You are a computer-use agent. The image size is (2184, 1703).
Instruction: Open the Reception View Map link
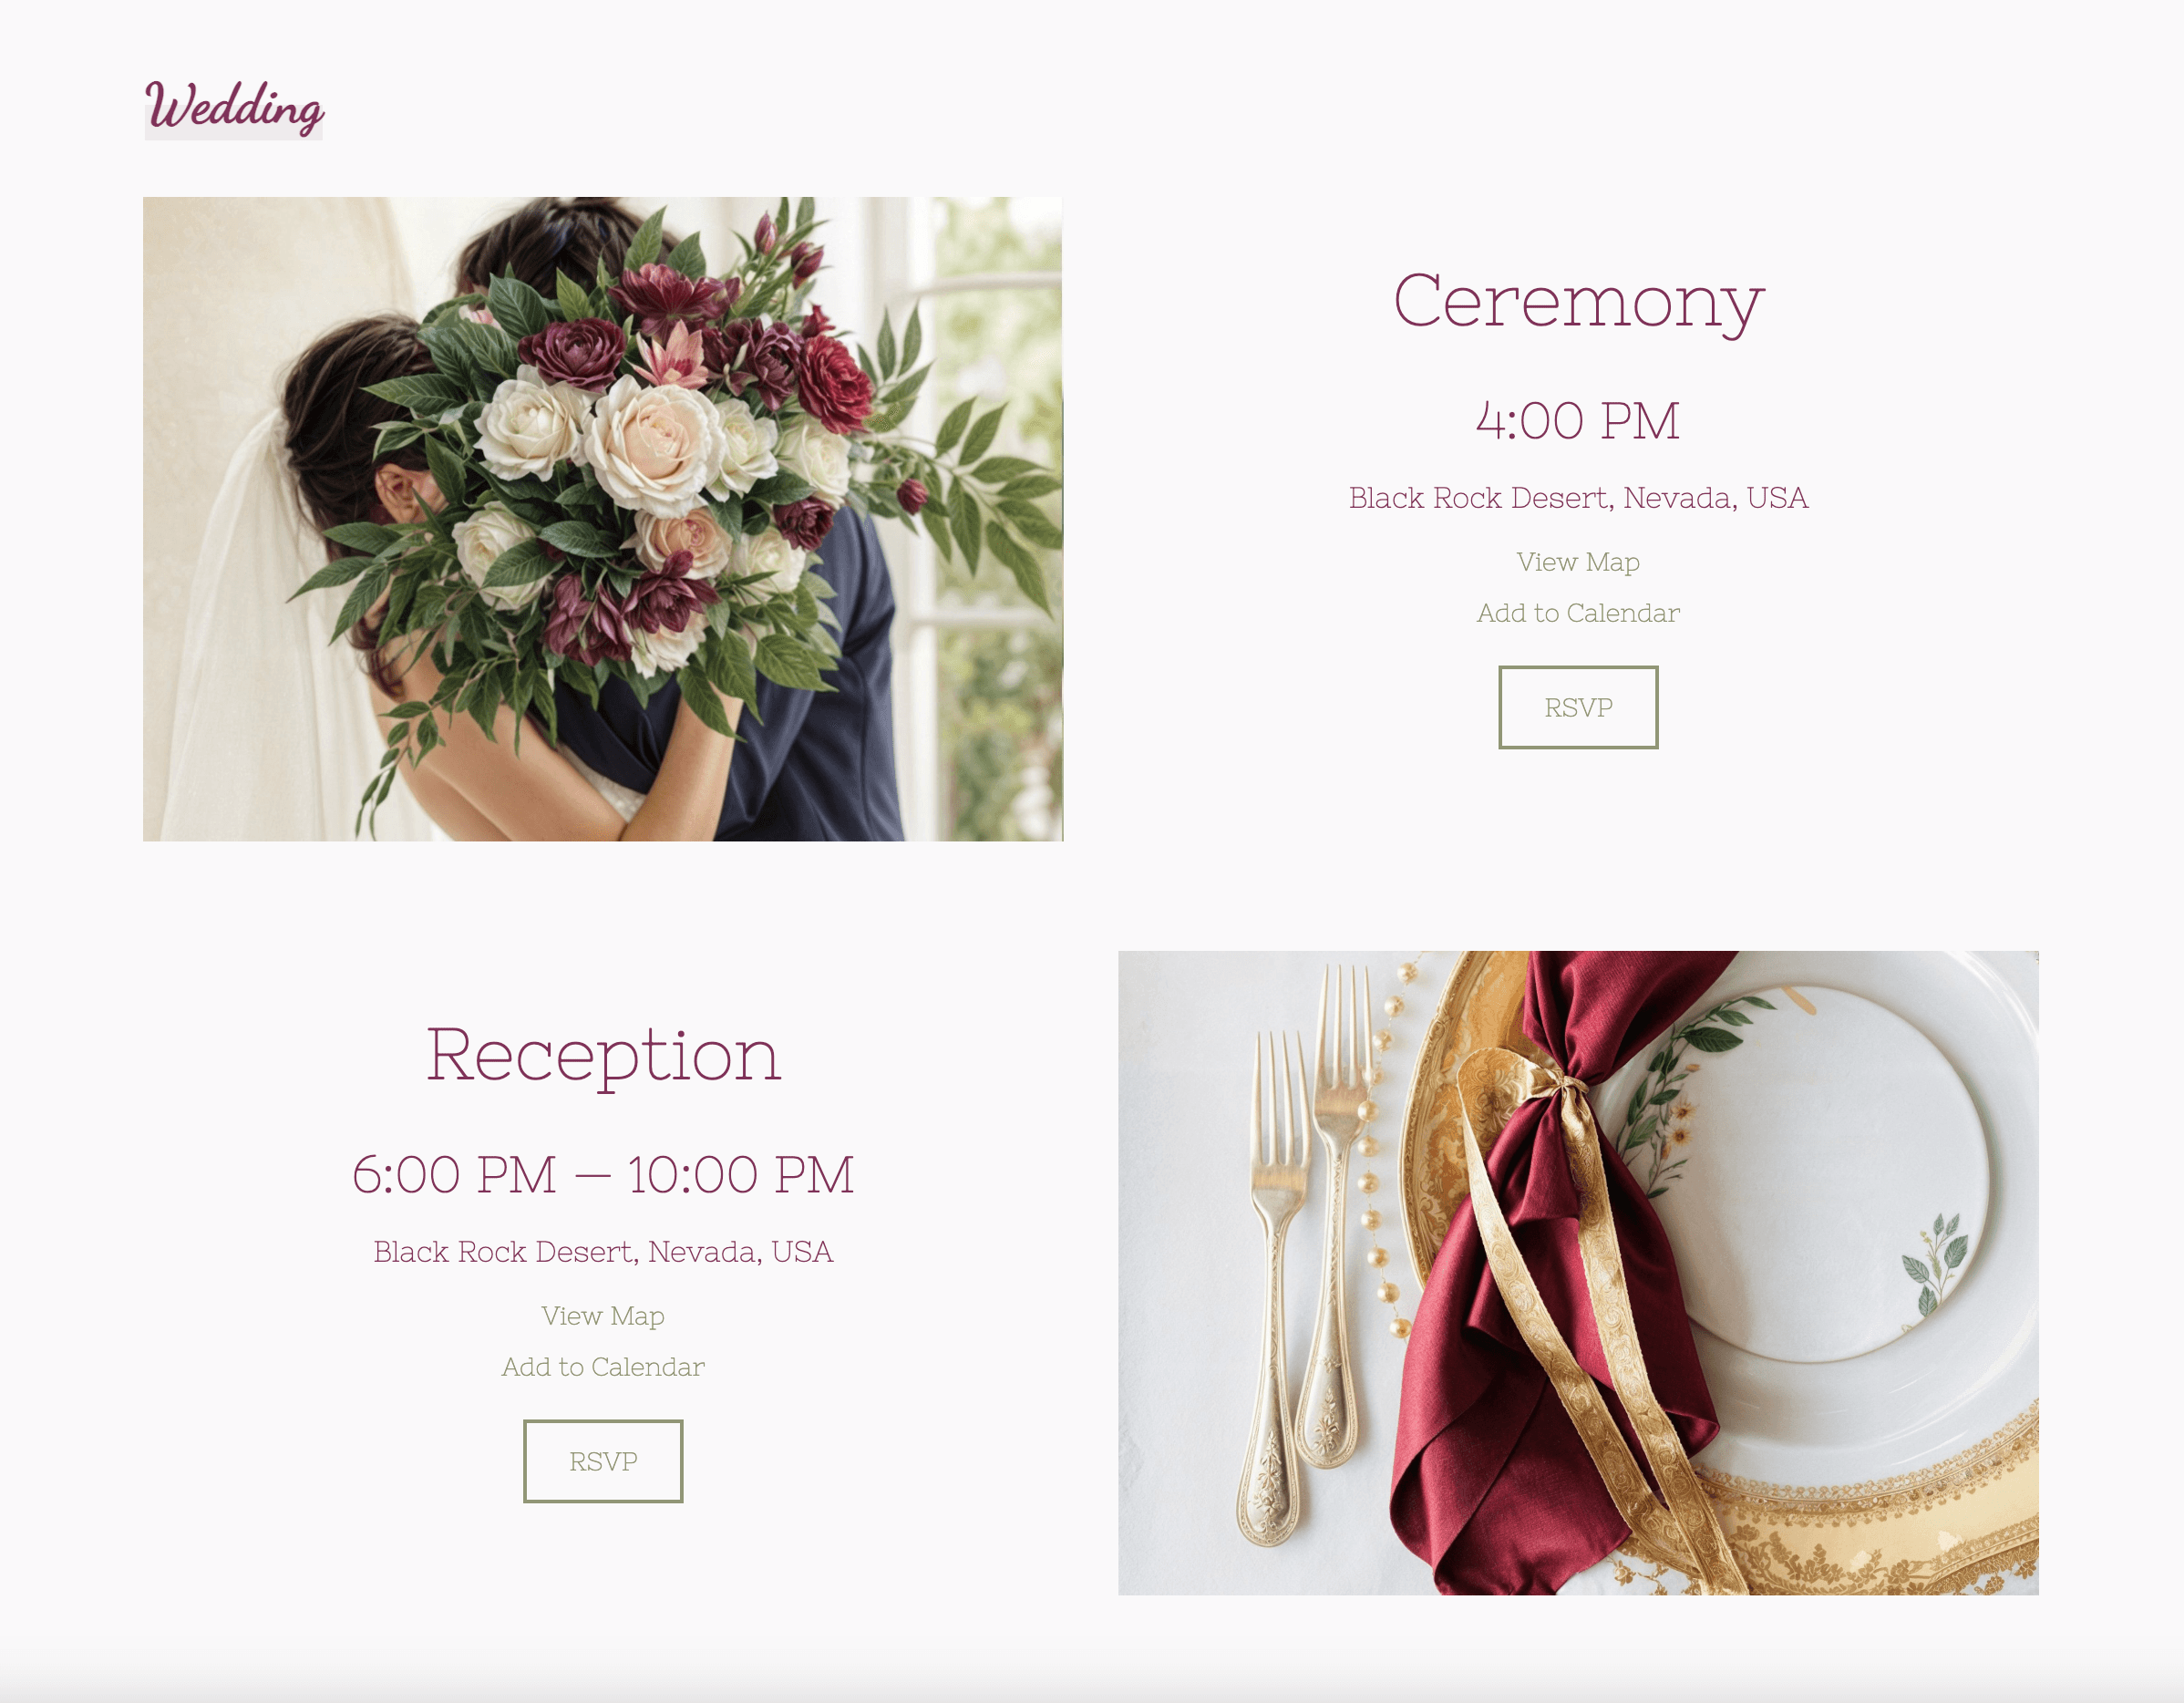[x=603, y=1316]
